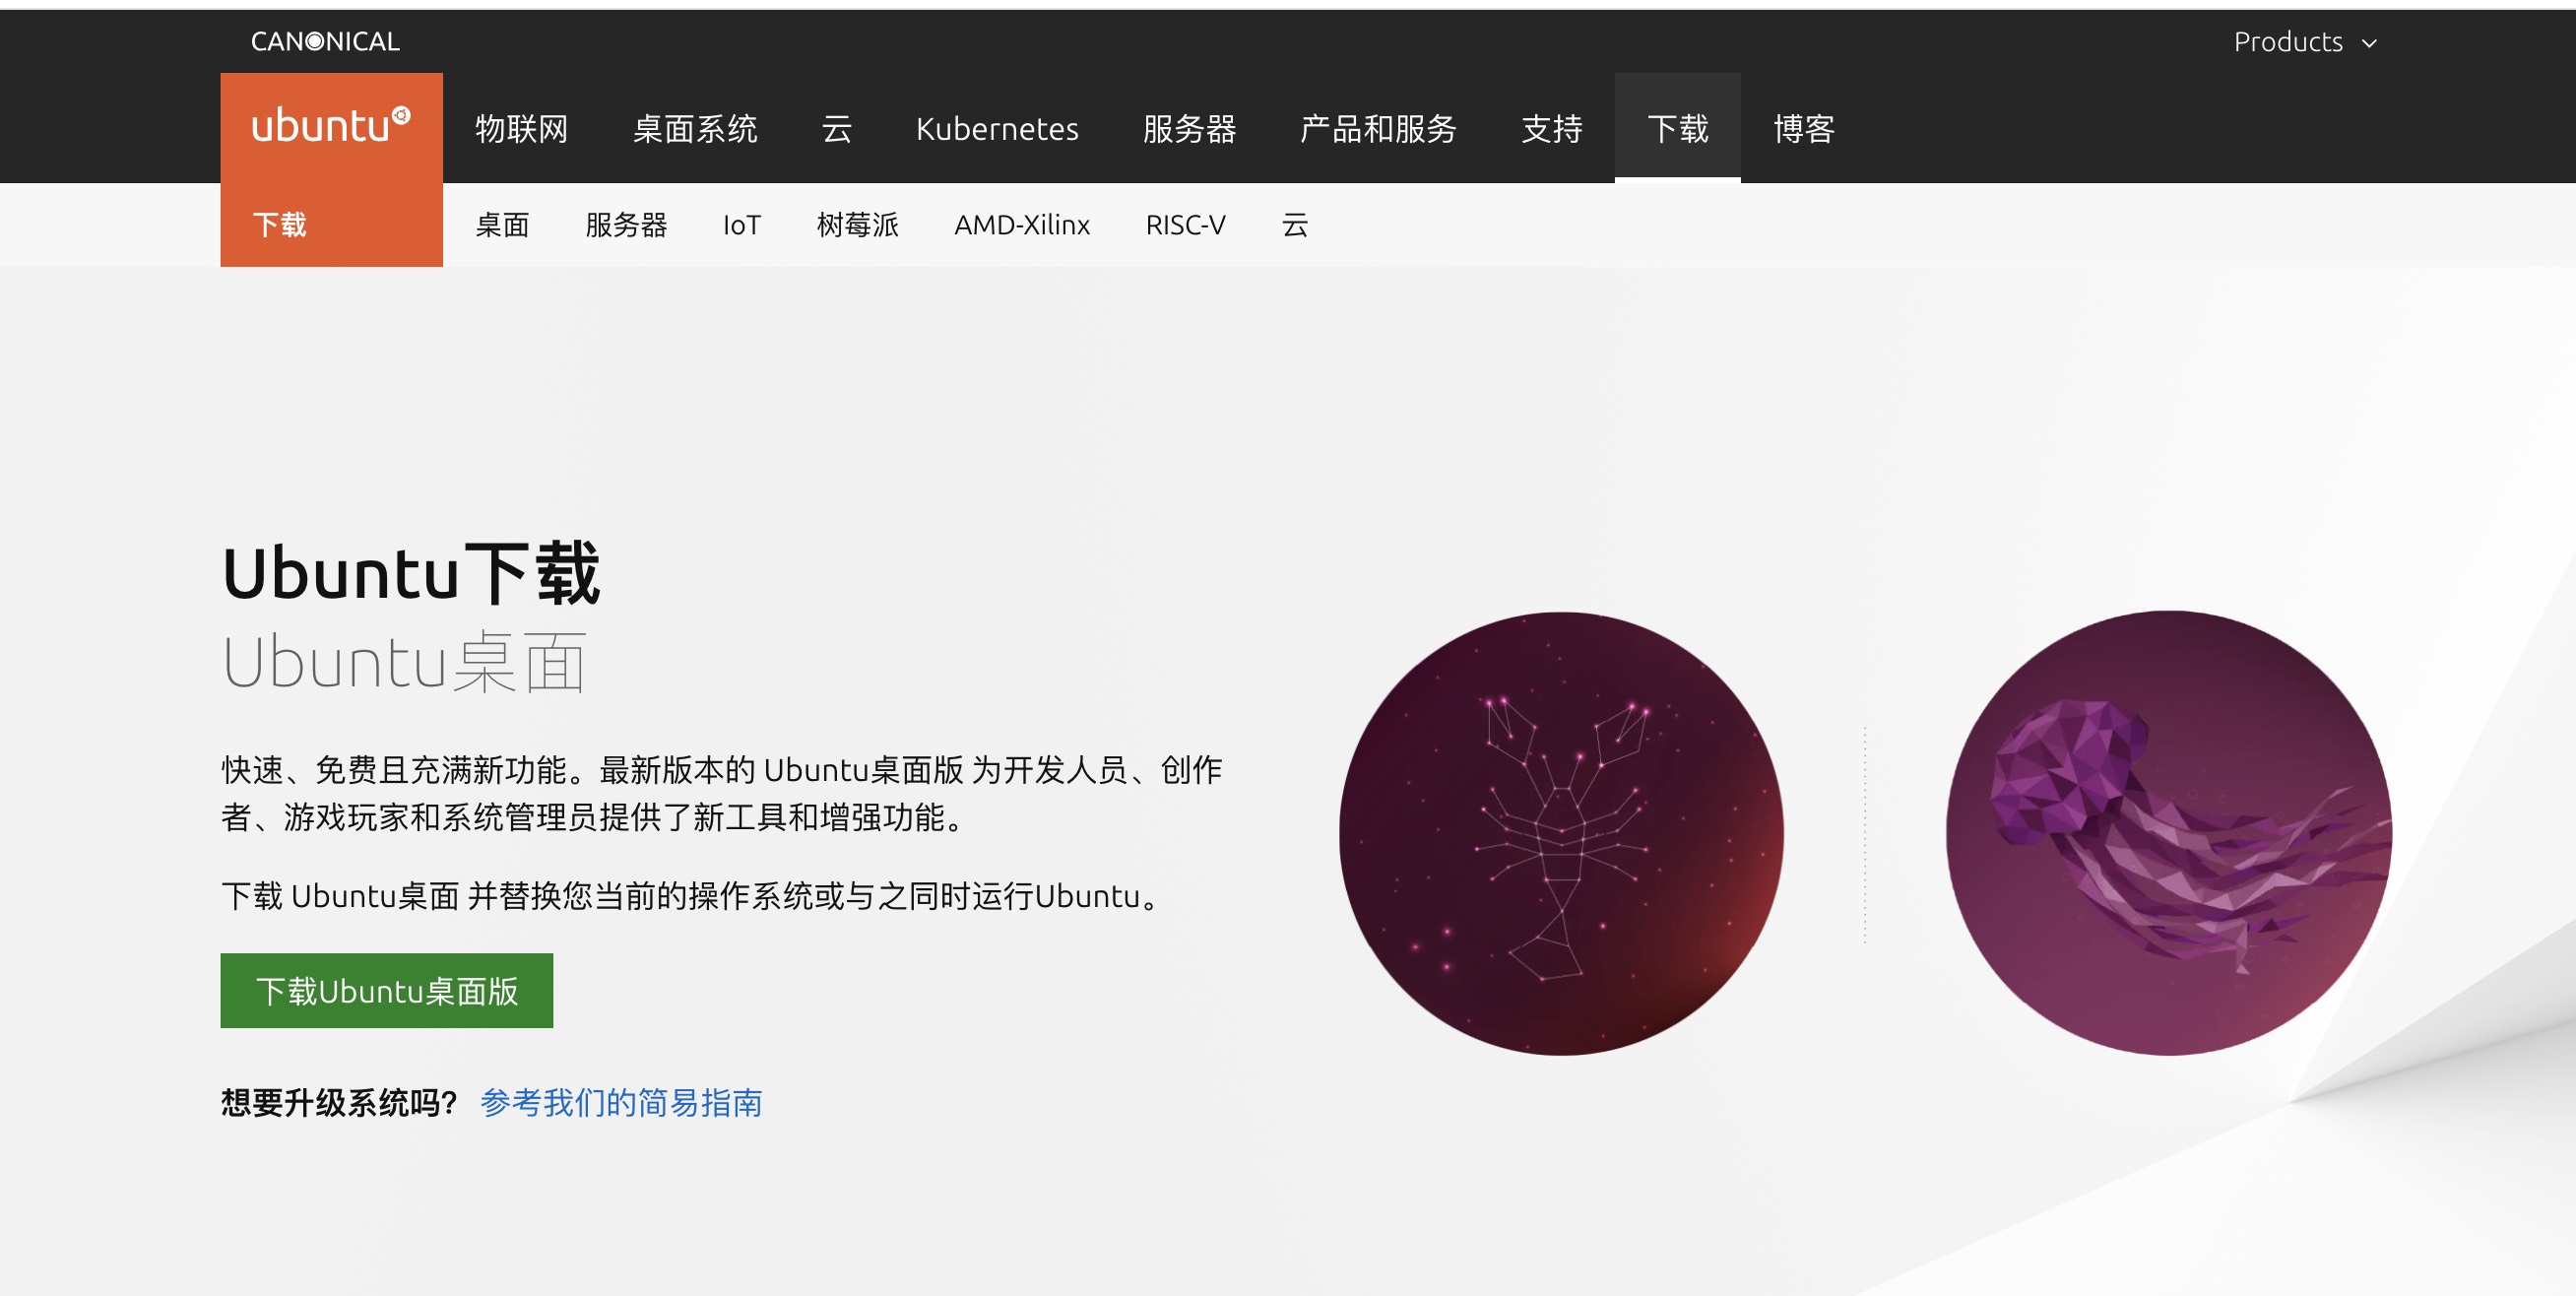Open the 物联网 navigation section

click(x=521, y=129)
